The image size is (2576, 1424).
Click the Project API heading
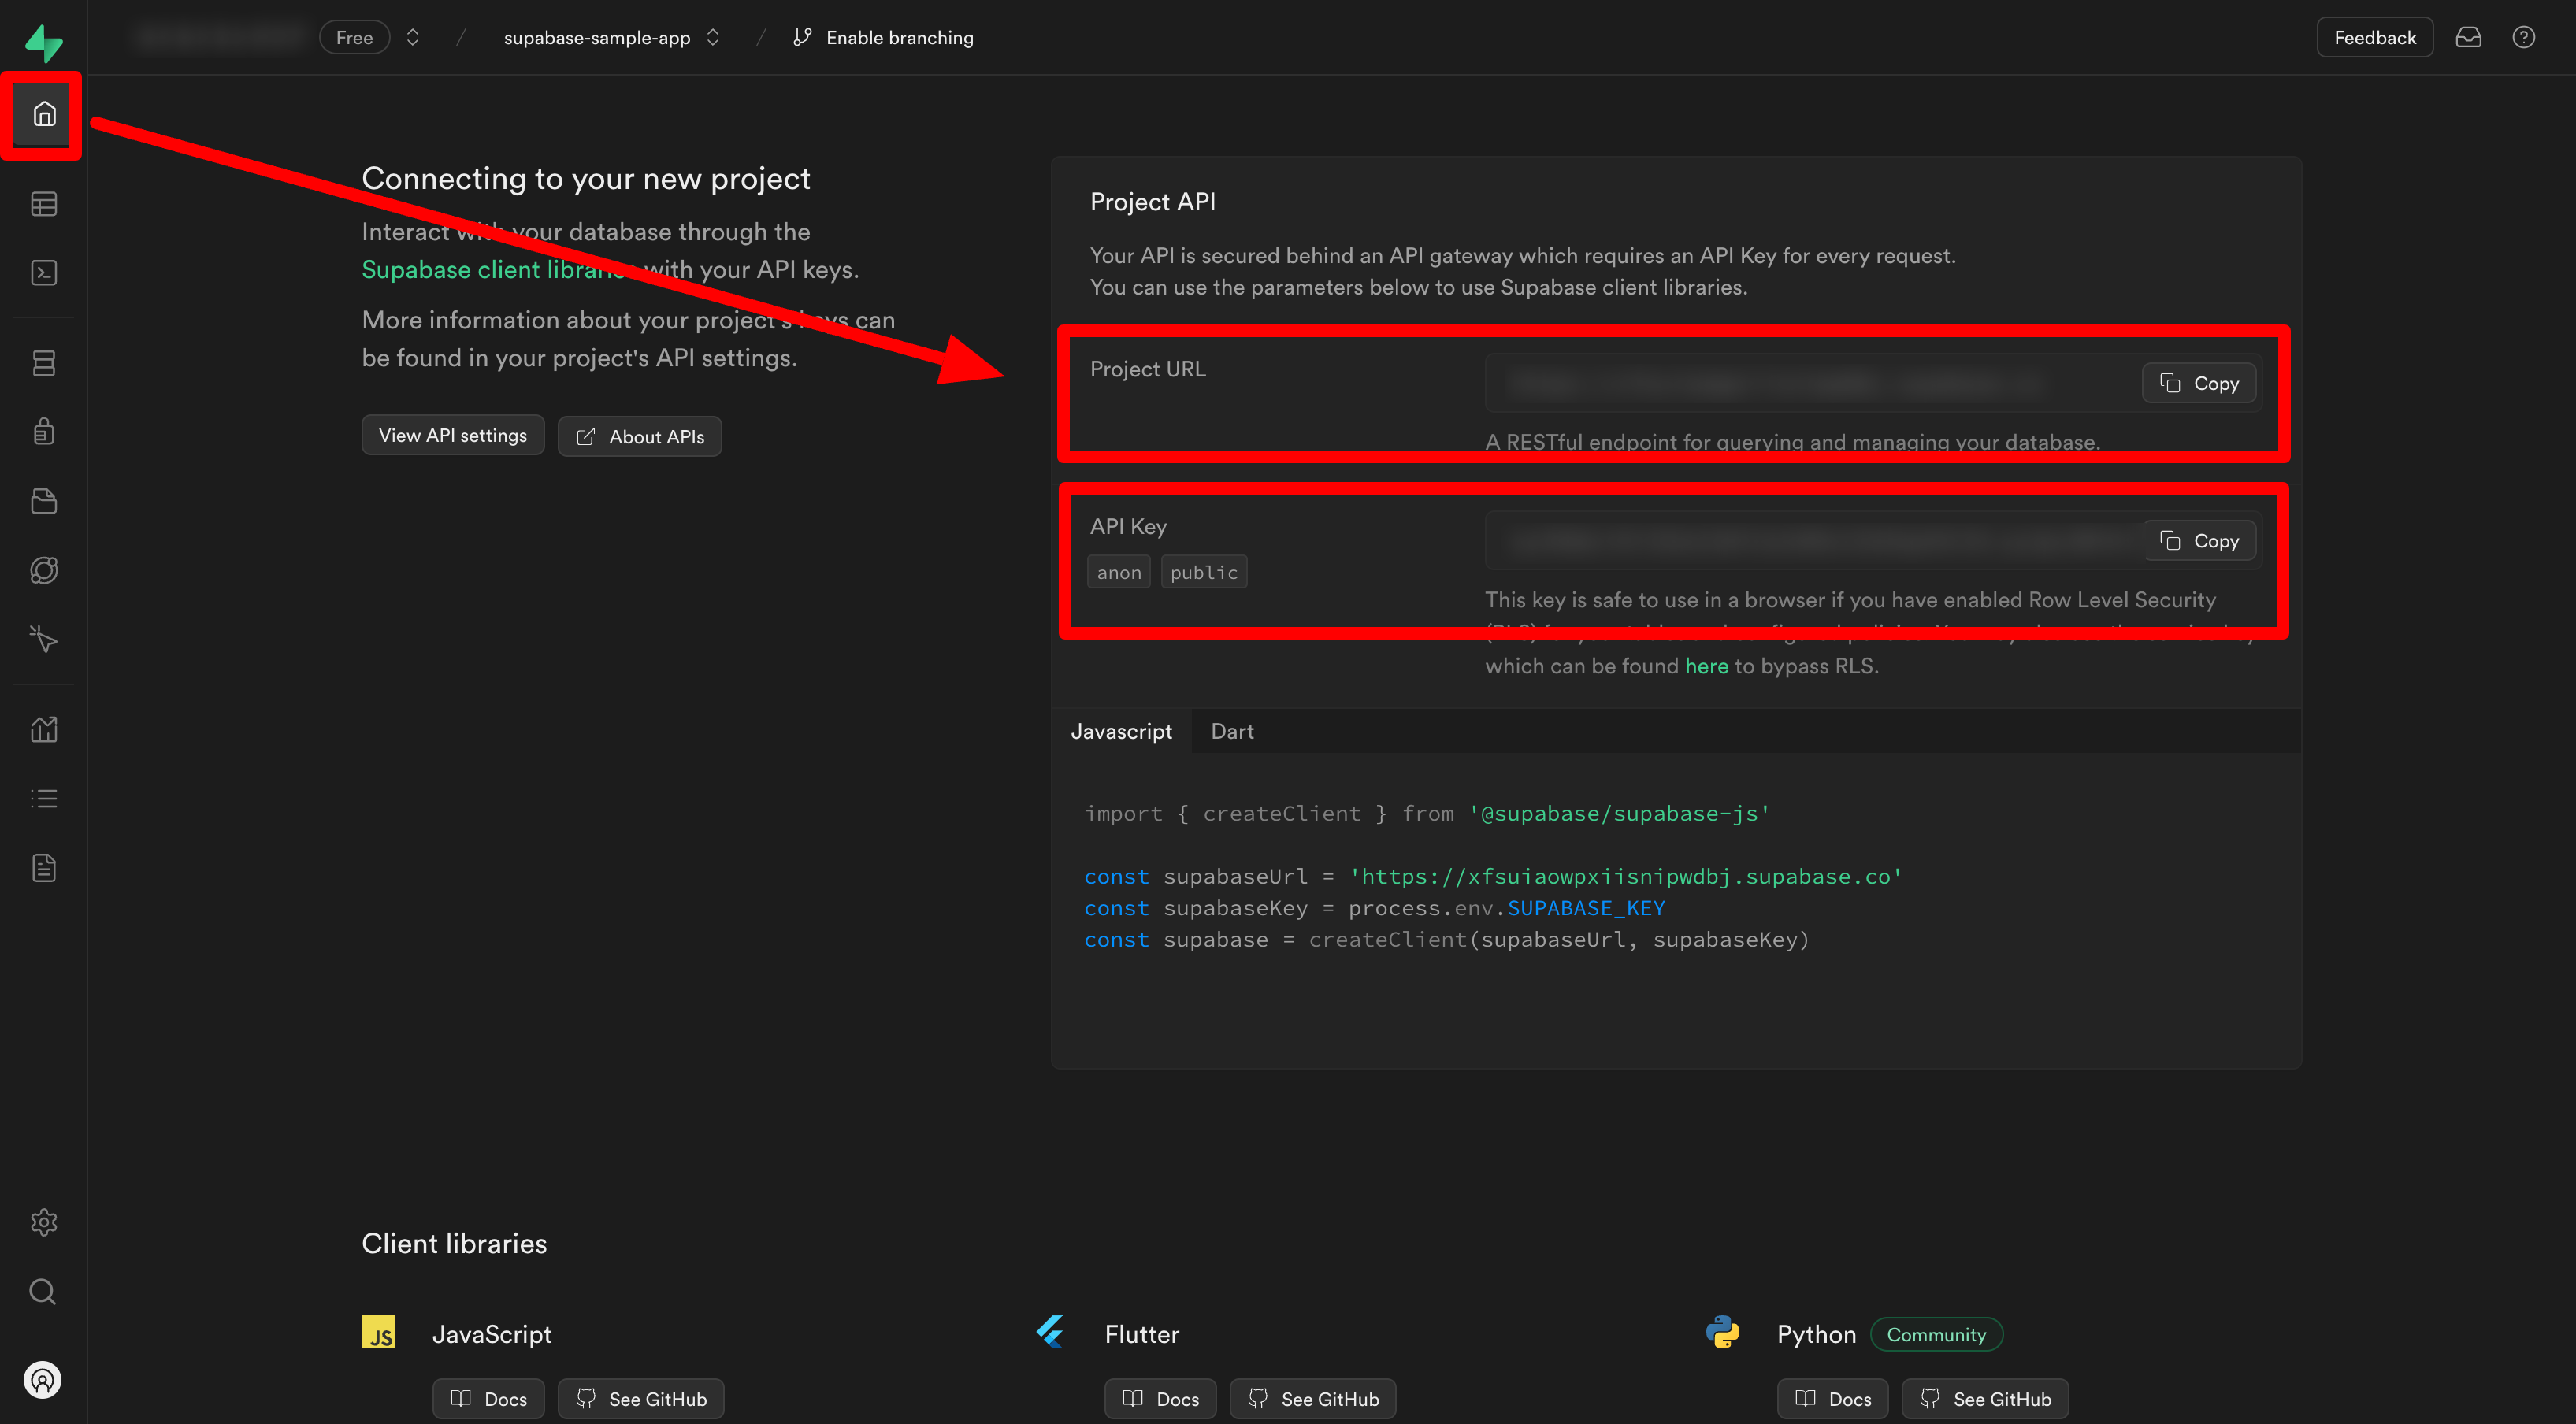point(1153,202)
